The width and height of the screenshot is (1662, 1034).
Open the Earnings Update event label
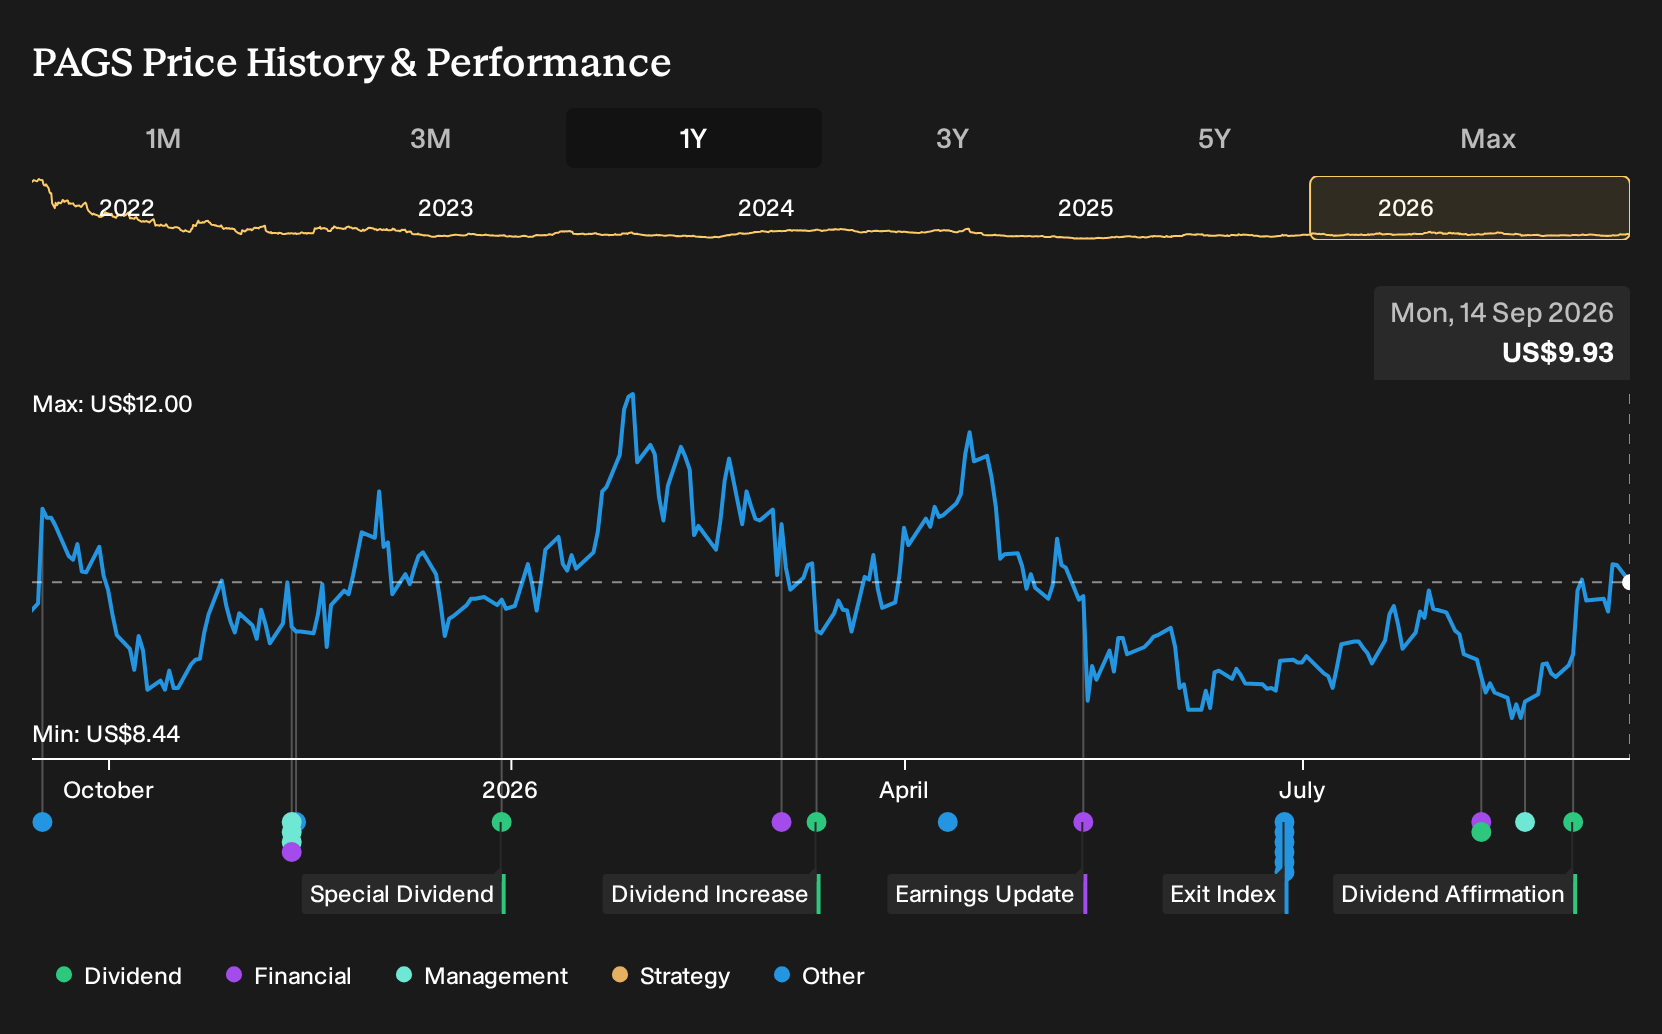pos(986,894)
